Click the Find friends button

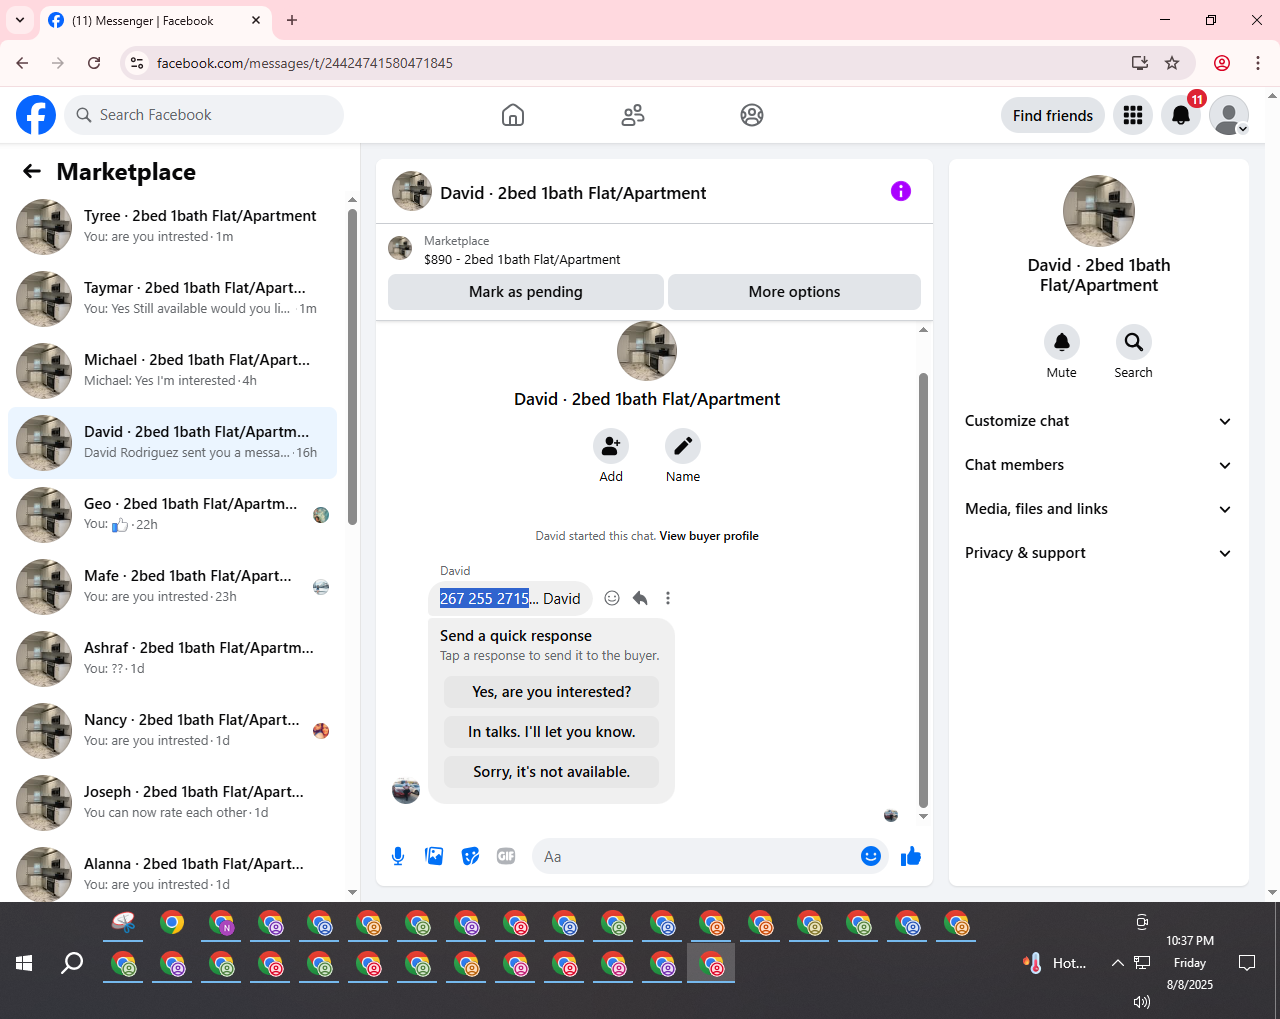(1053, 115)
